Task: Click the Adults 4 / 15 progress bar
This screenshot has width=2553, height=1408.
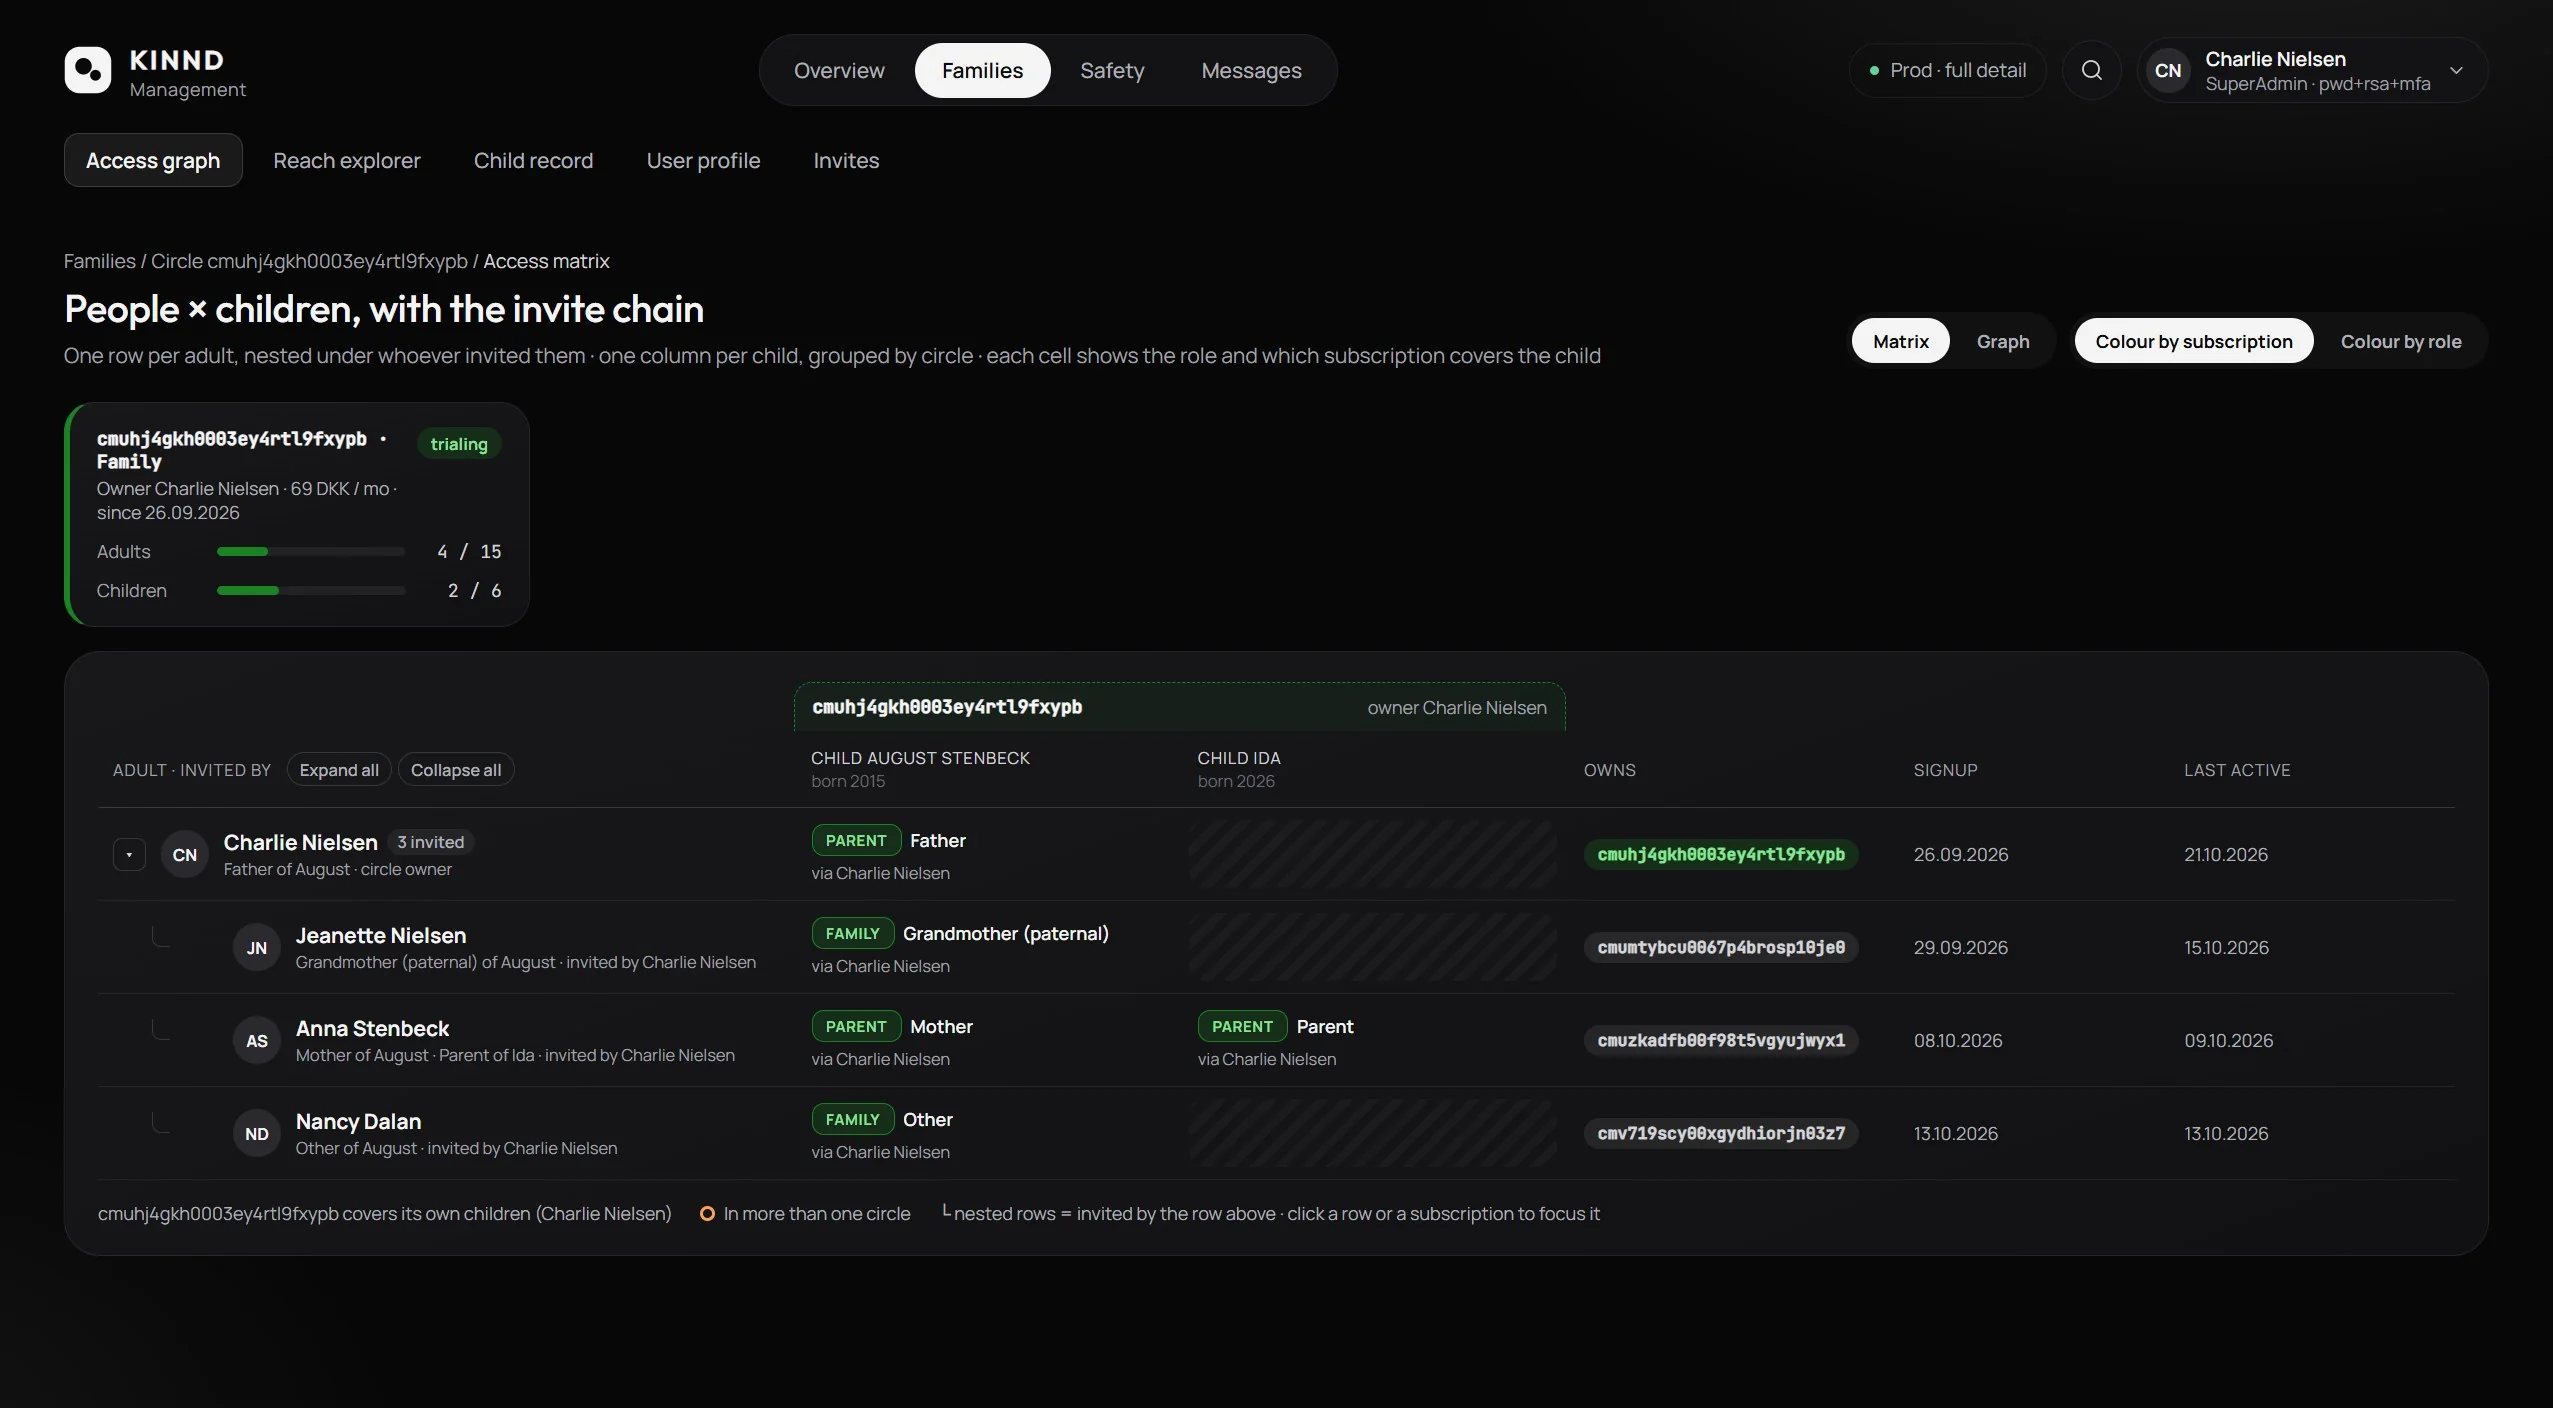Action: point(311,551)
